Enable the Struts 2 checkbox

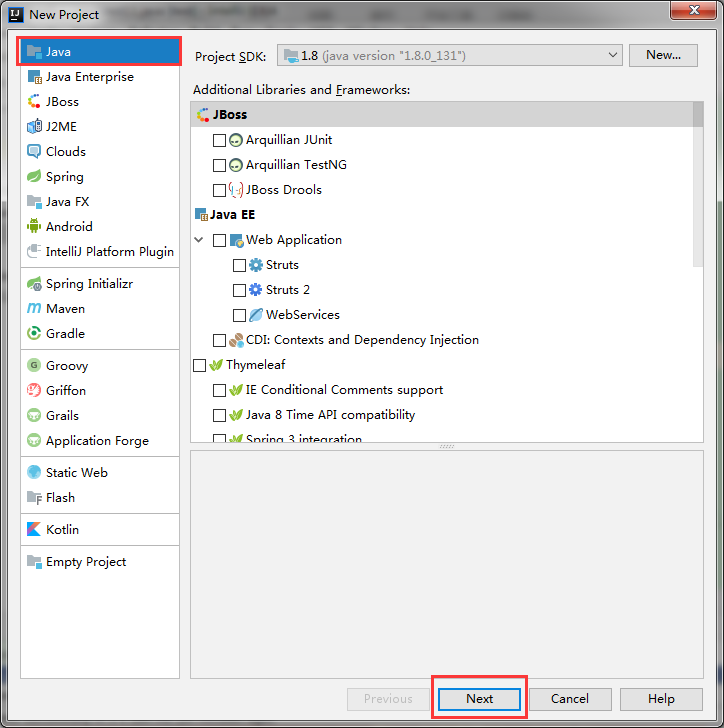[x=239, y=290]
